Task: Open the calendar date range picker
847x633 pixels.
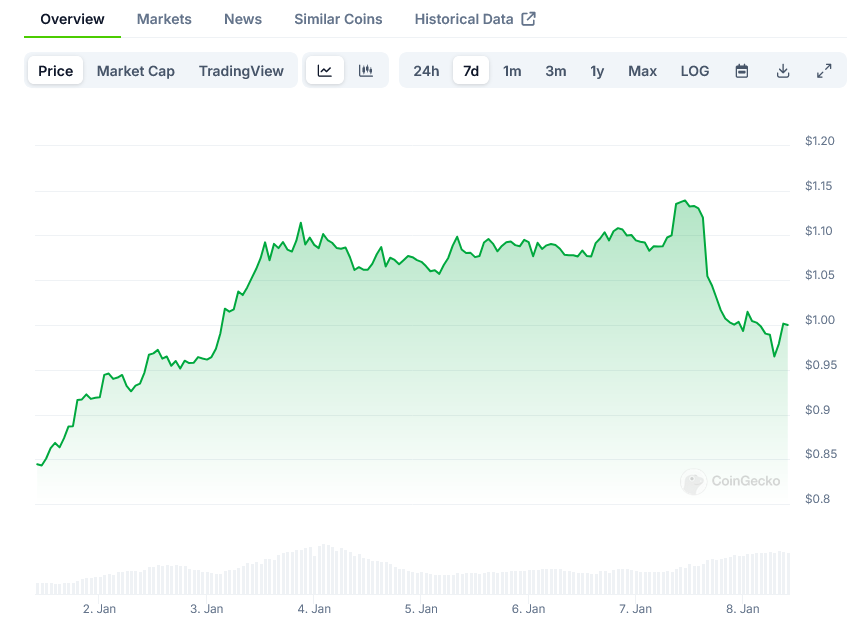Action: pos(742,71)
